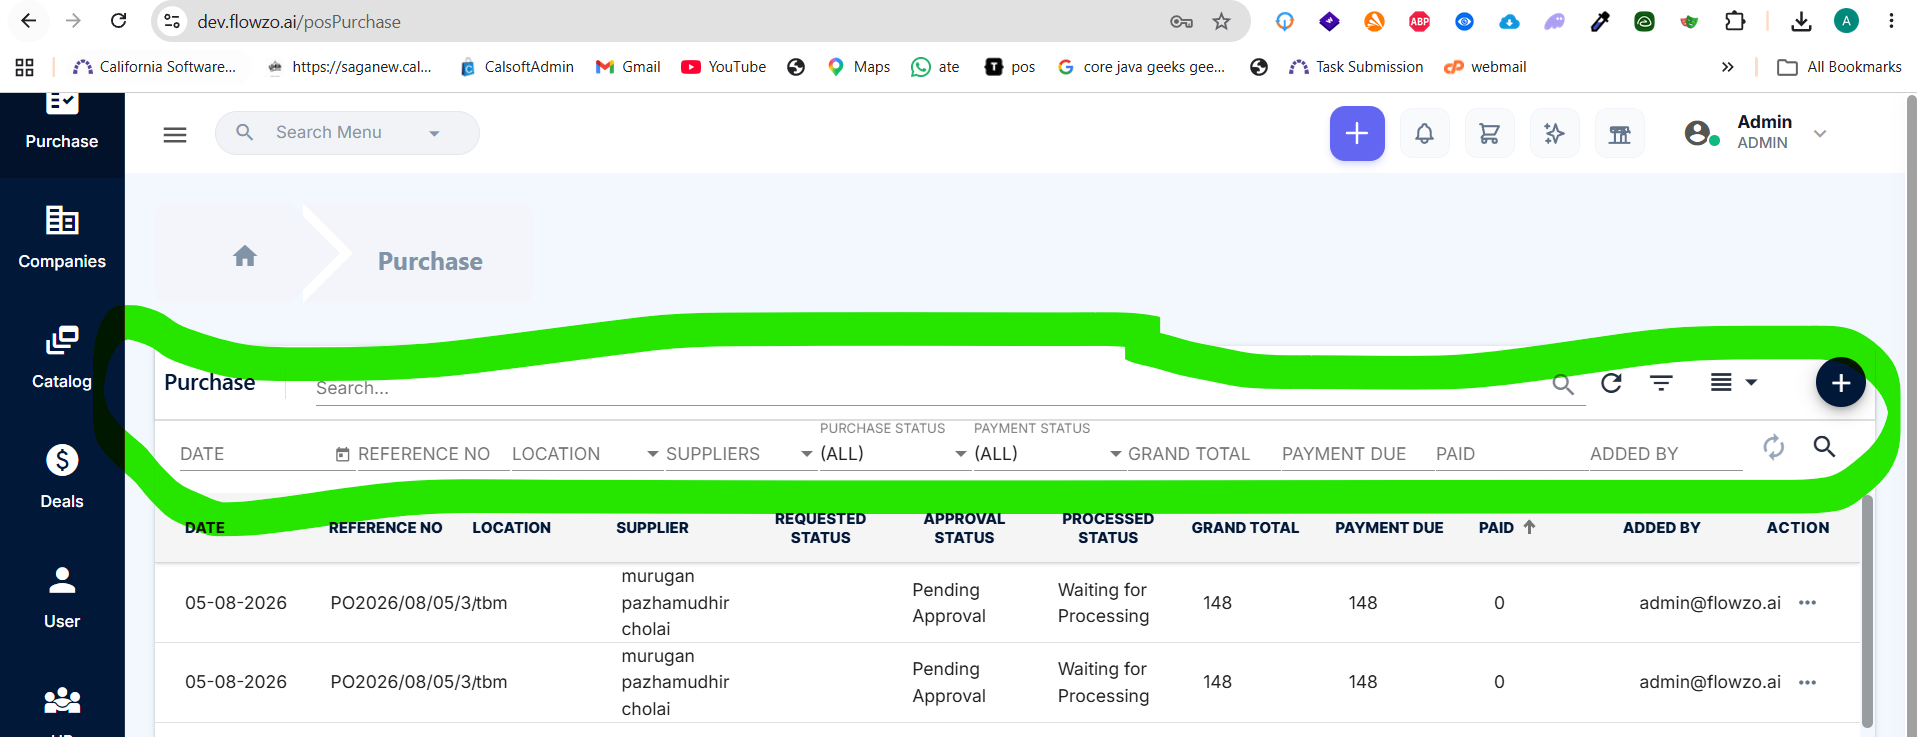
Task: Sort by the PAYMENT DUE column header
Action: pos(1389,528)
